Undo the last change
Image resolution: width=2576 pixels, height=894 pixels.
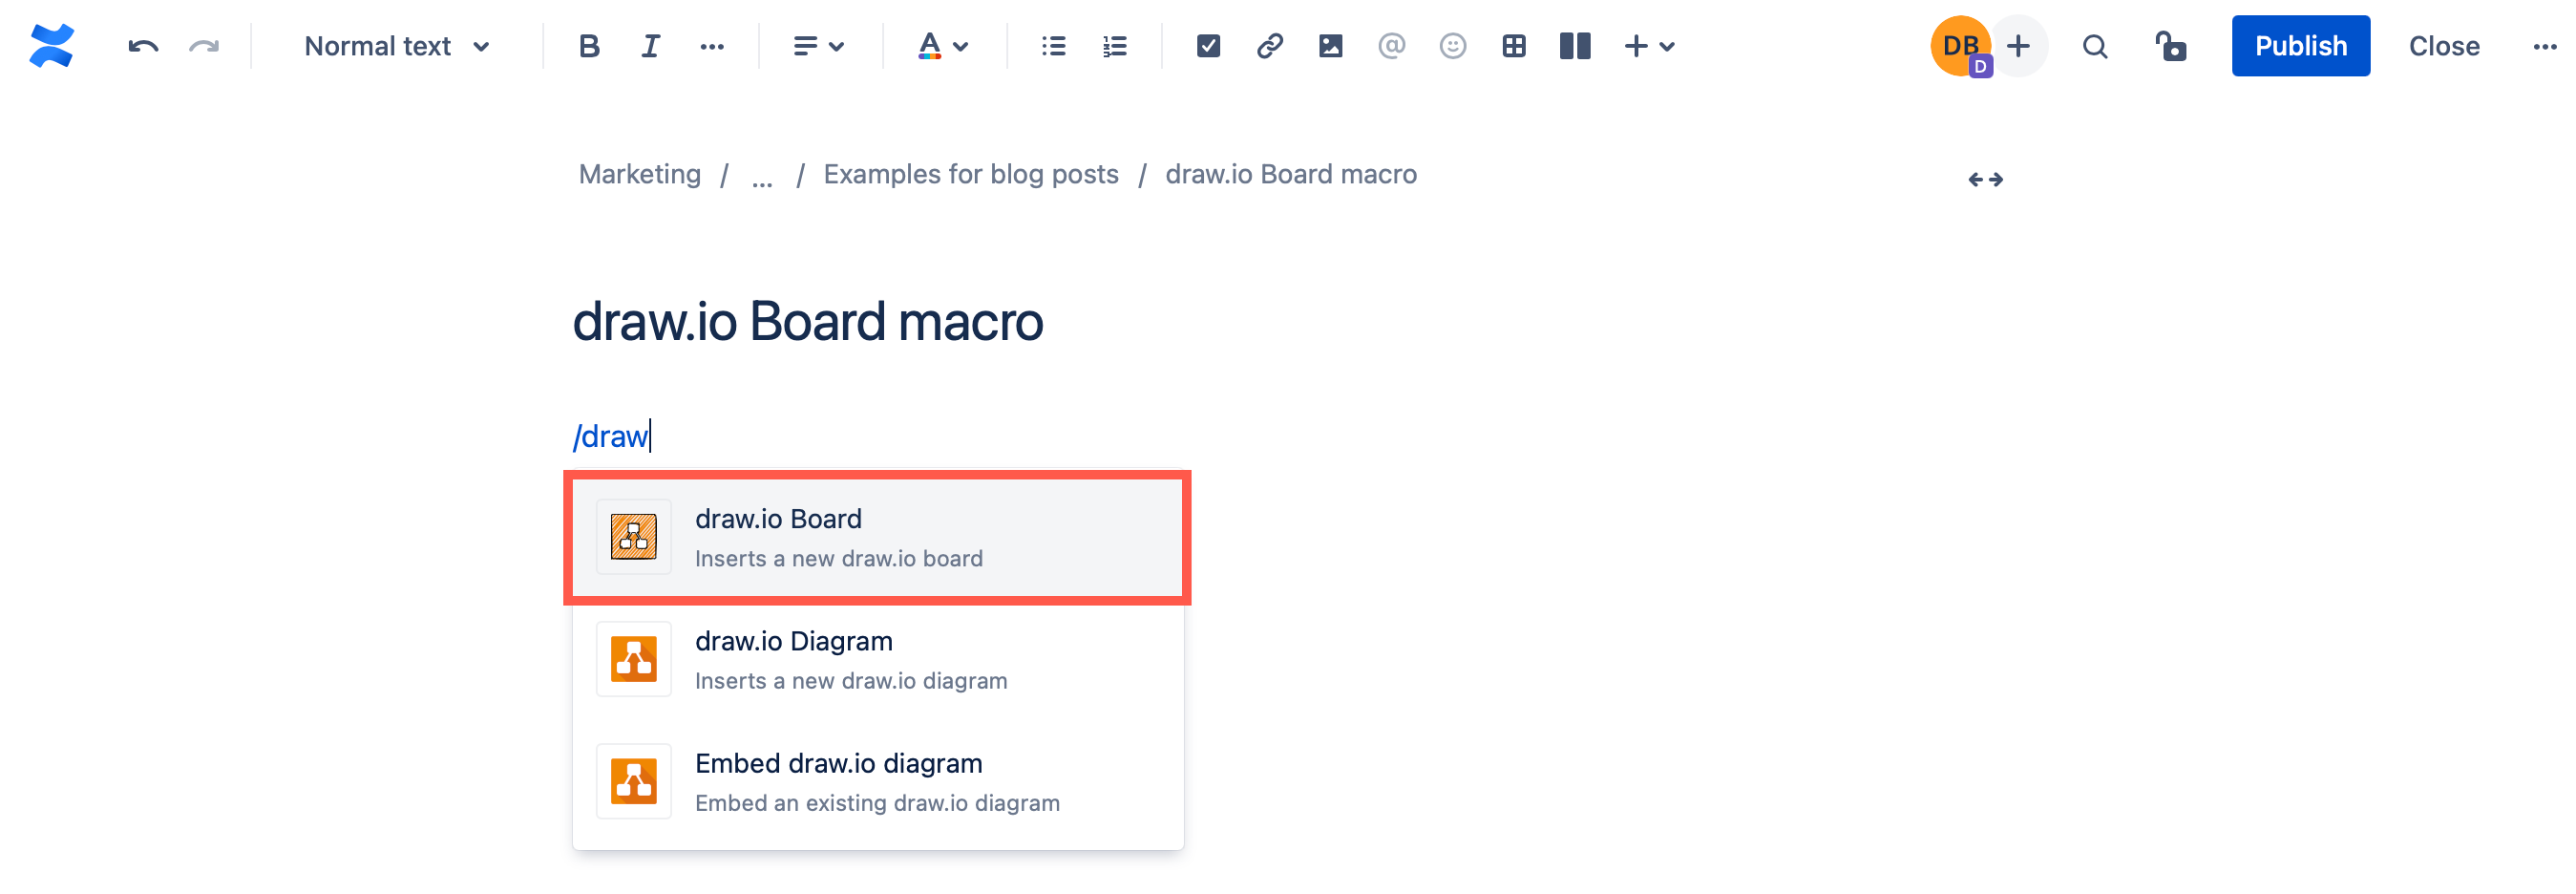[141, 45]
